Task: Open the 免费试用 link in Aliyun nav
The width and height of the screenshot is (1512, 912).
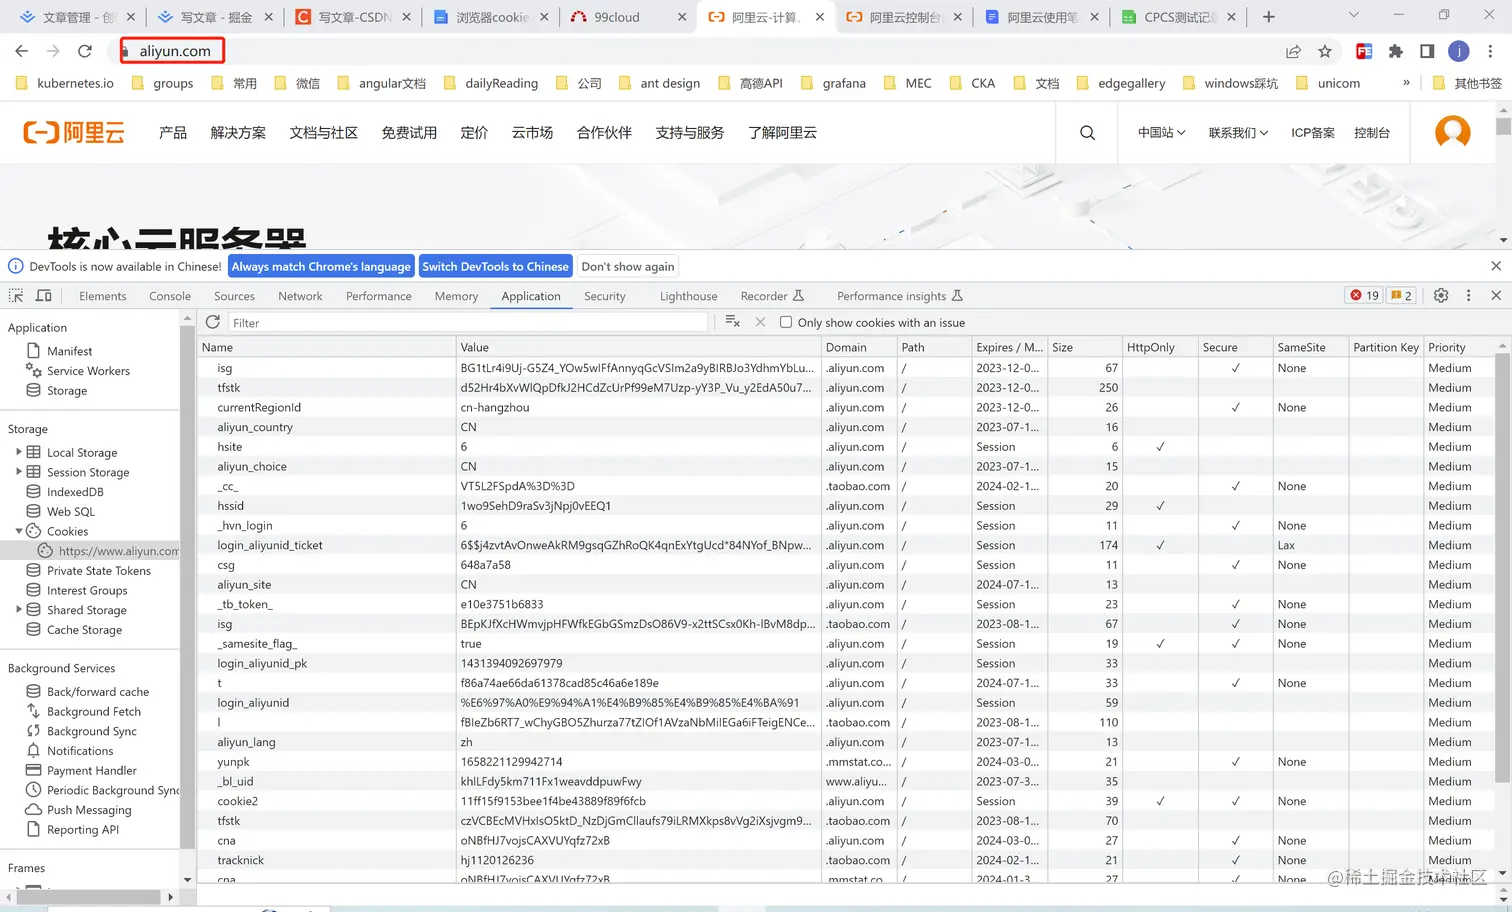Action: [409, 132]
